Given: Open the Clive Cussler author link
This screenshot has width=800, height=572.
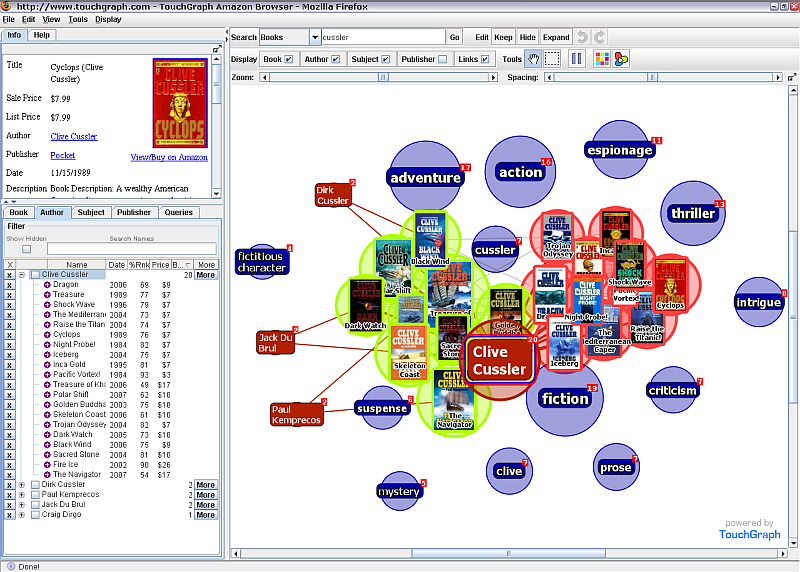Looking at the screenshot, I should (73, 137).
